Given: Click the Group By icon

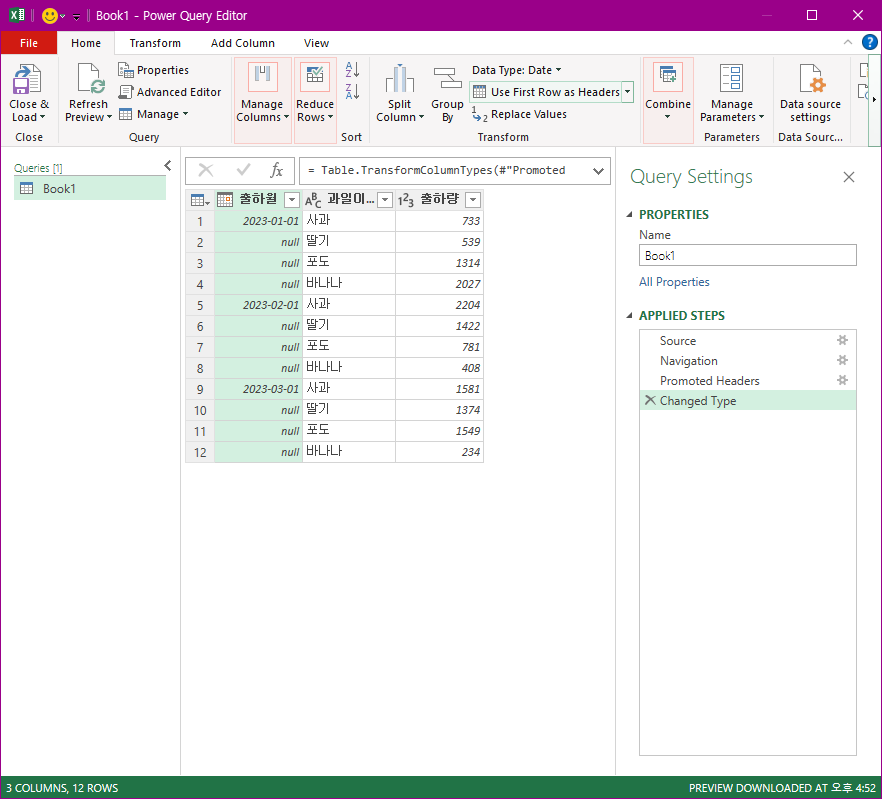Looking at the screenshot, I should 447,78.
